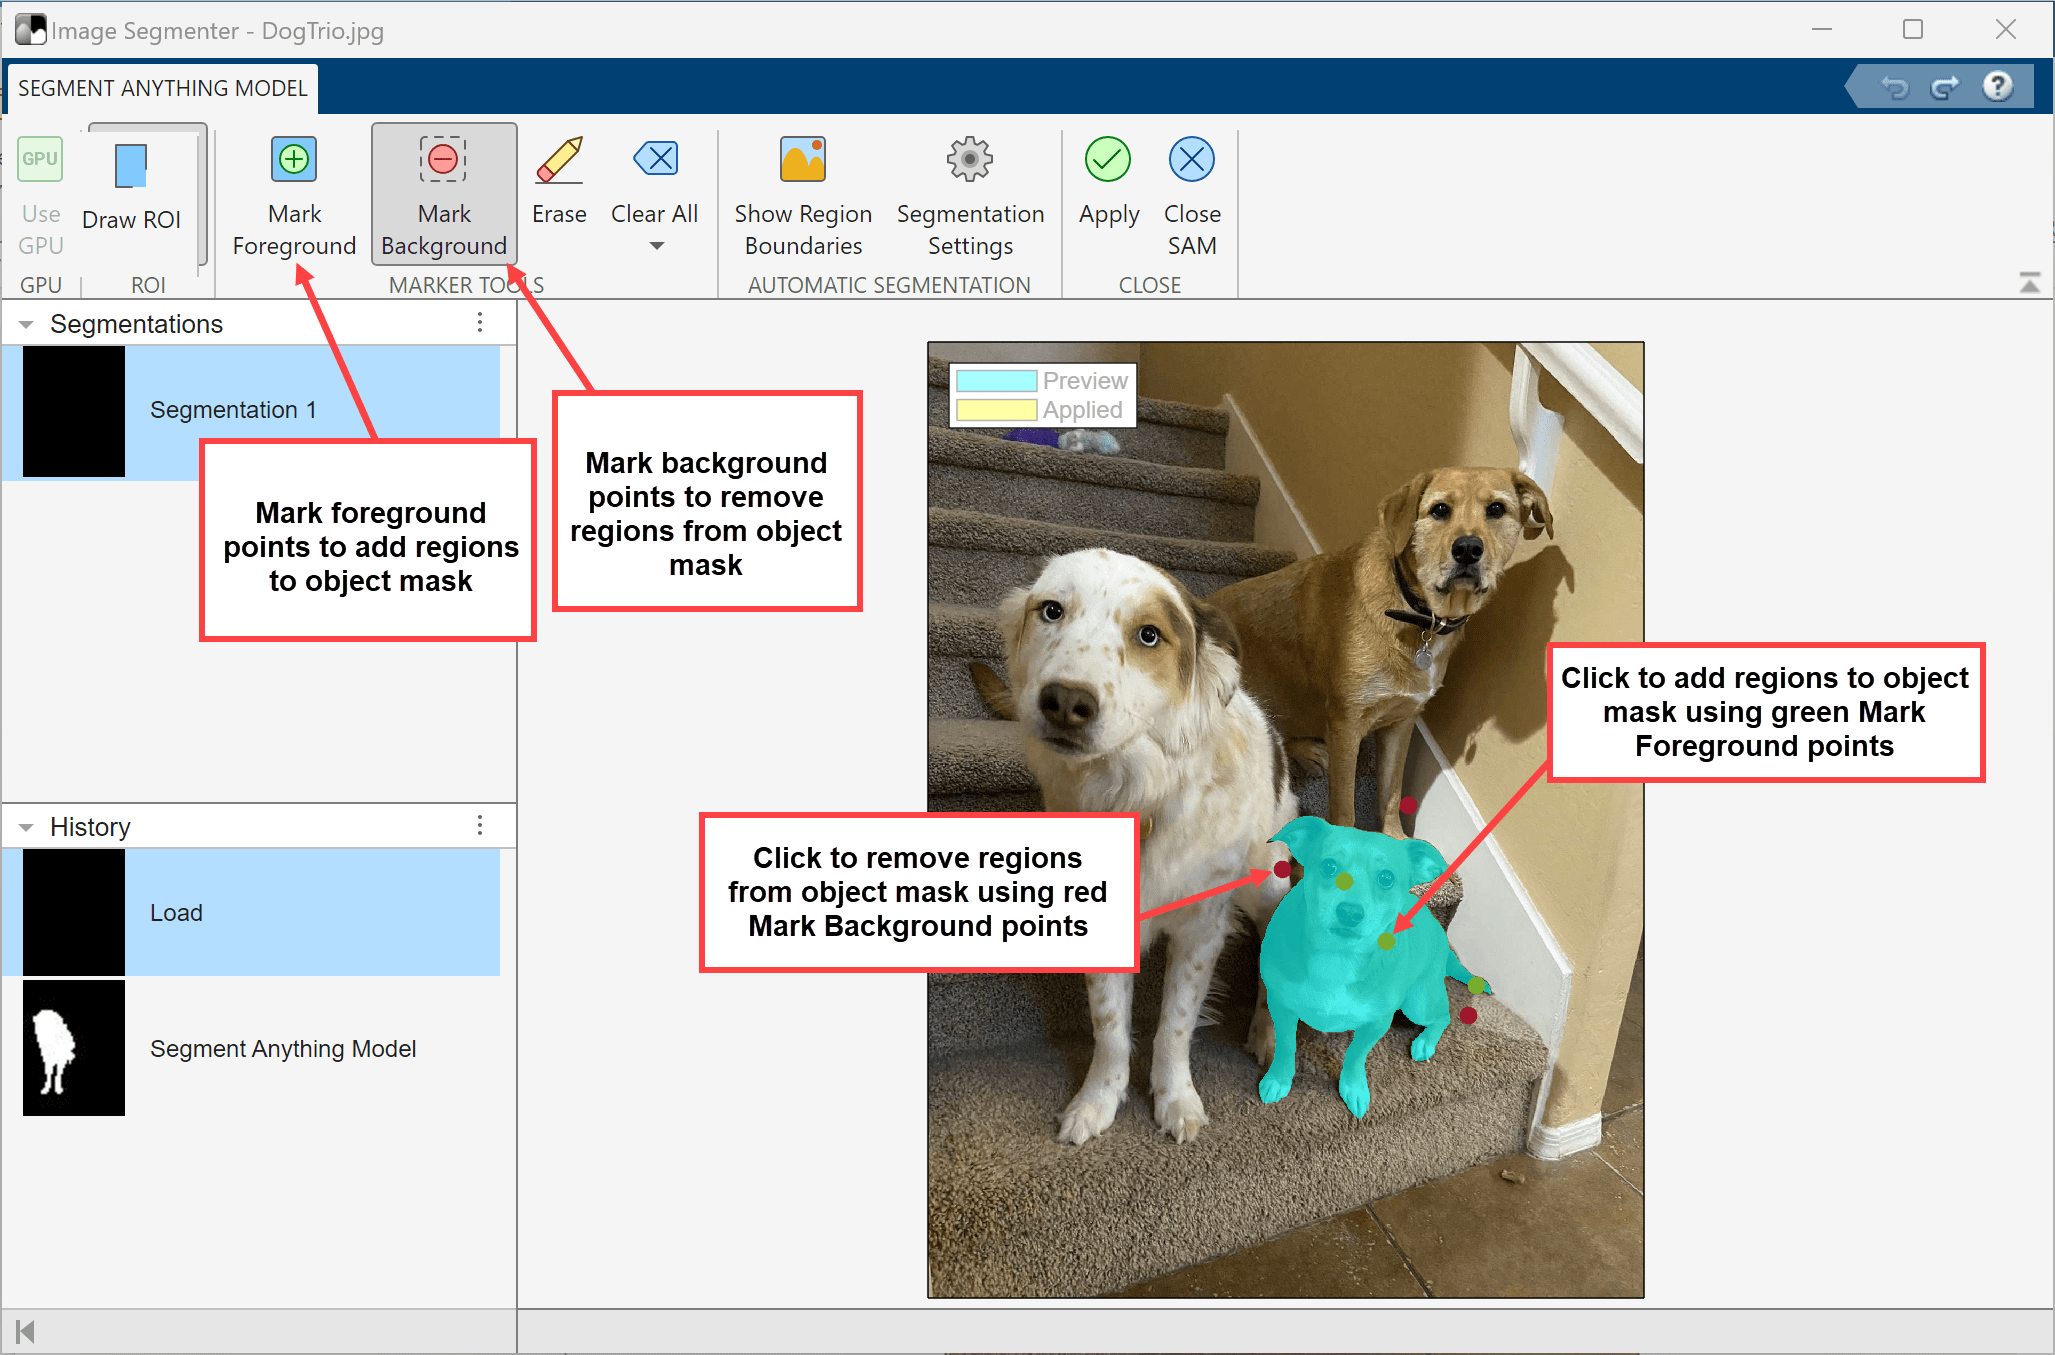Click the undo arrow in the title bar
The height and width of the screenshot is (1355, 2055).
tap(1894, 88)
